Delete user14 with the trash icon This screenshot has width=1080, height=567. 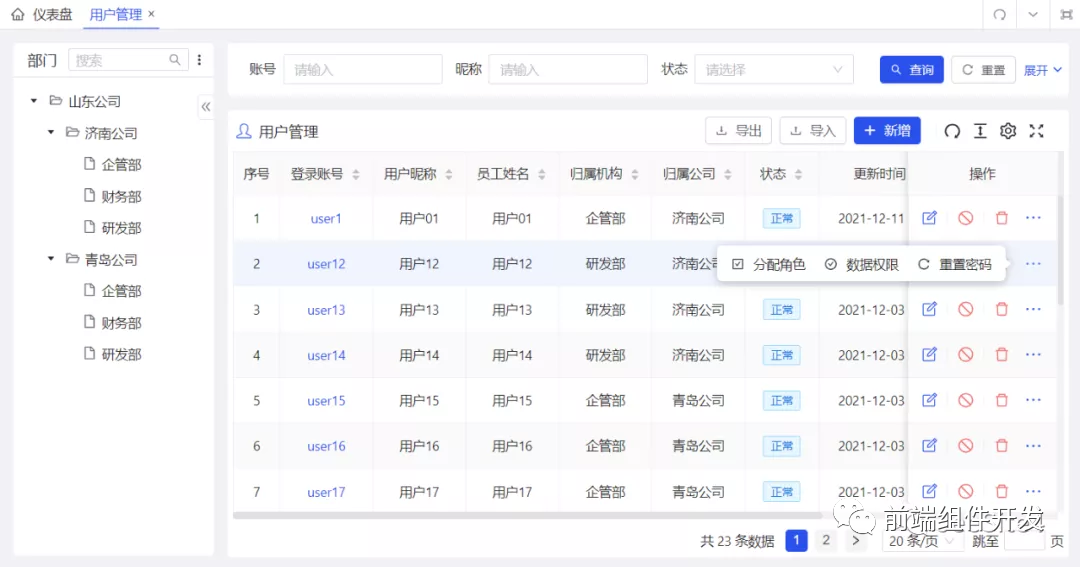tap(1001, 355)
